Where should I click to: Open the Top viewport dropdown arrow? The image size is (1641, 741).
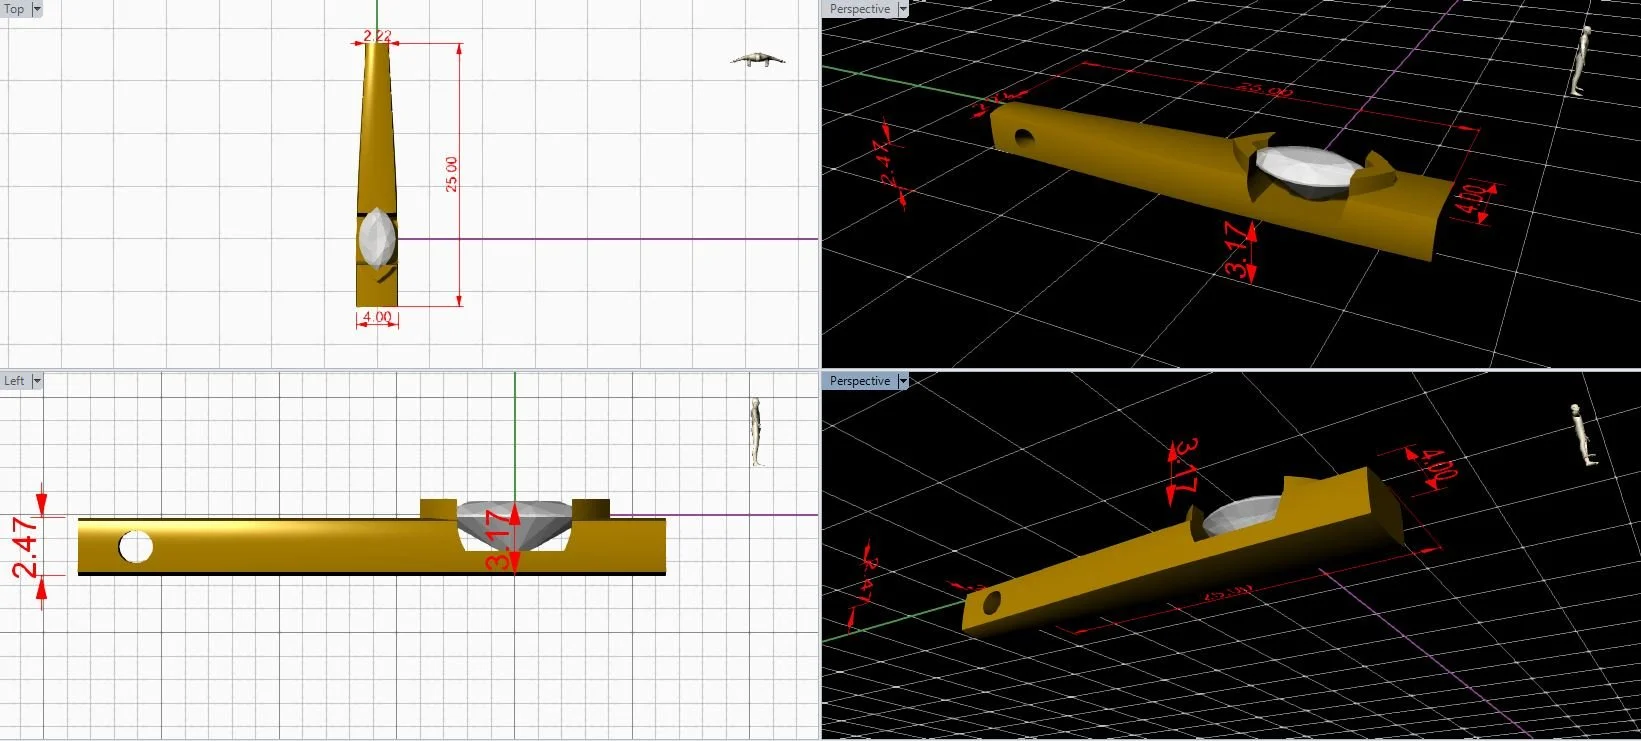(37, 9)
